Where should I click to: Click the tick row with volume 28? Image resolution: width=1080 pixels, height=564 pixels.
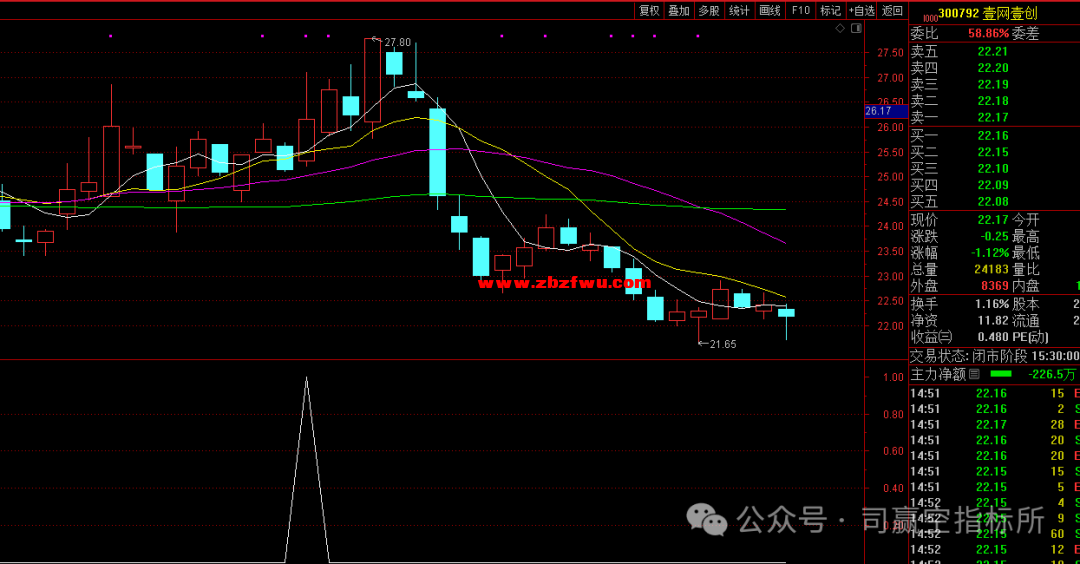(x=995, y=425)
